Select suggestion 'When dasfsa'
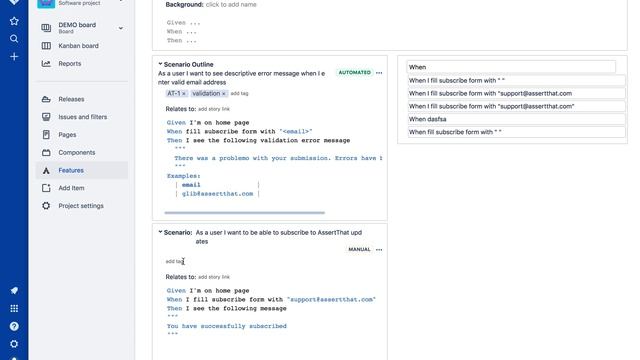Image resolution: width=640 pixels, height=360 pixels. point(516,119)
